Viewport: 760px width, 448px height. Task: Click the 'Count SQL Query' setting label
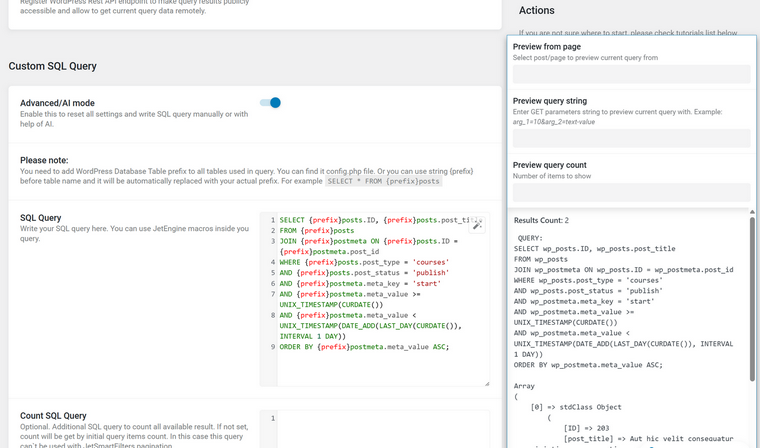pyautogui.click(x=53, y=416)
